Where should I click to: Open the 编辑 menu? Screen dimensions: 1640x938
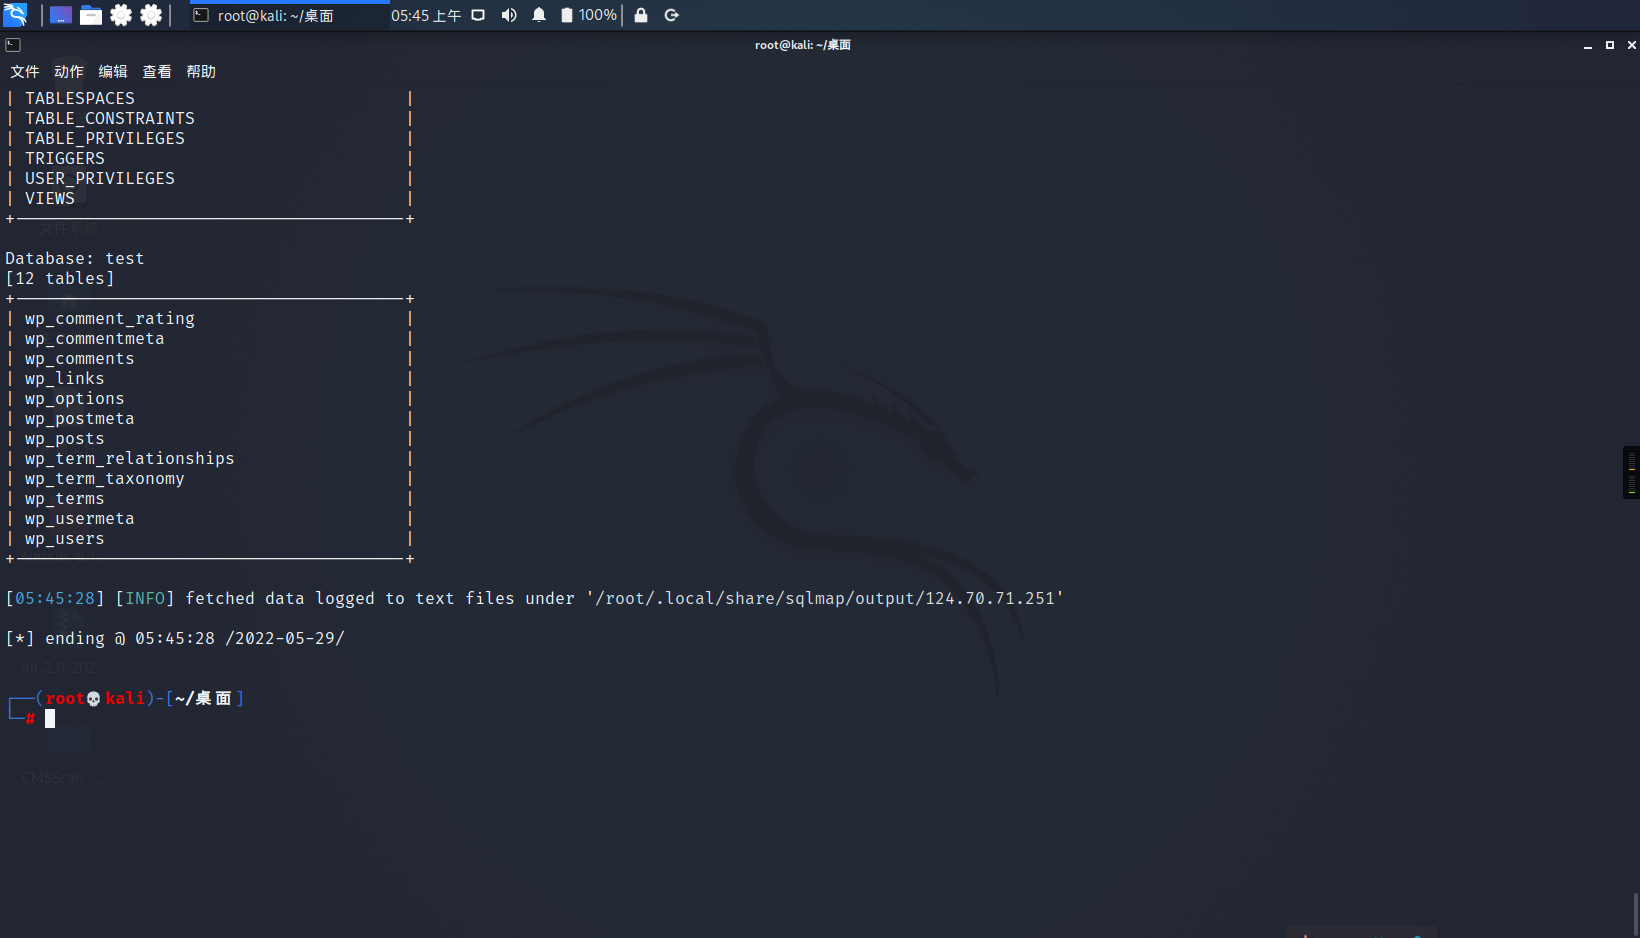(x=112, y=71)
